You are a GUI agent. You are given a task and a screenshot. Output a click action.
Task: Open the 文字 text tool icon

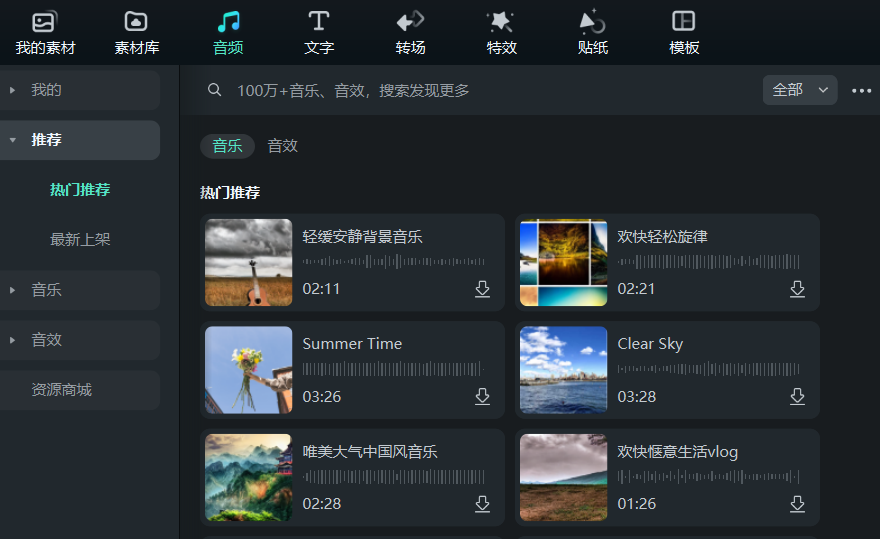319,21
